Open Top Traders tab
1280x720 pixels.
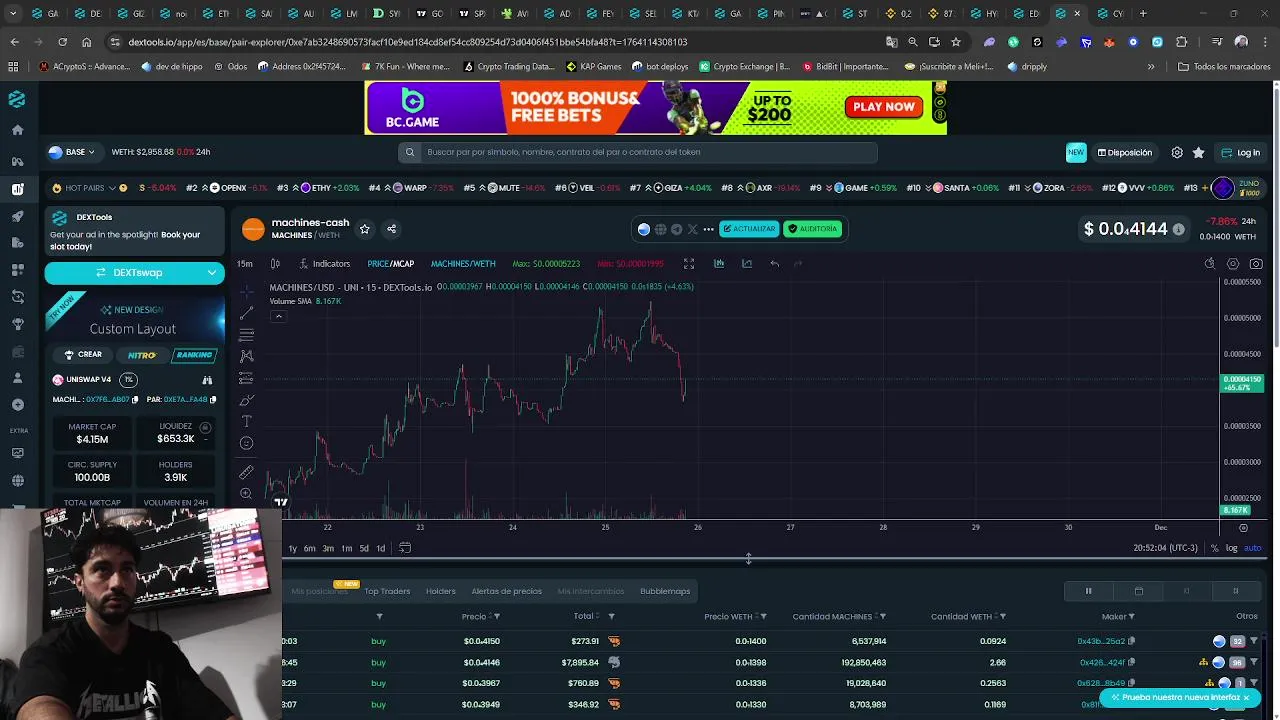(387, 591)
